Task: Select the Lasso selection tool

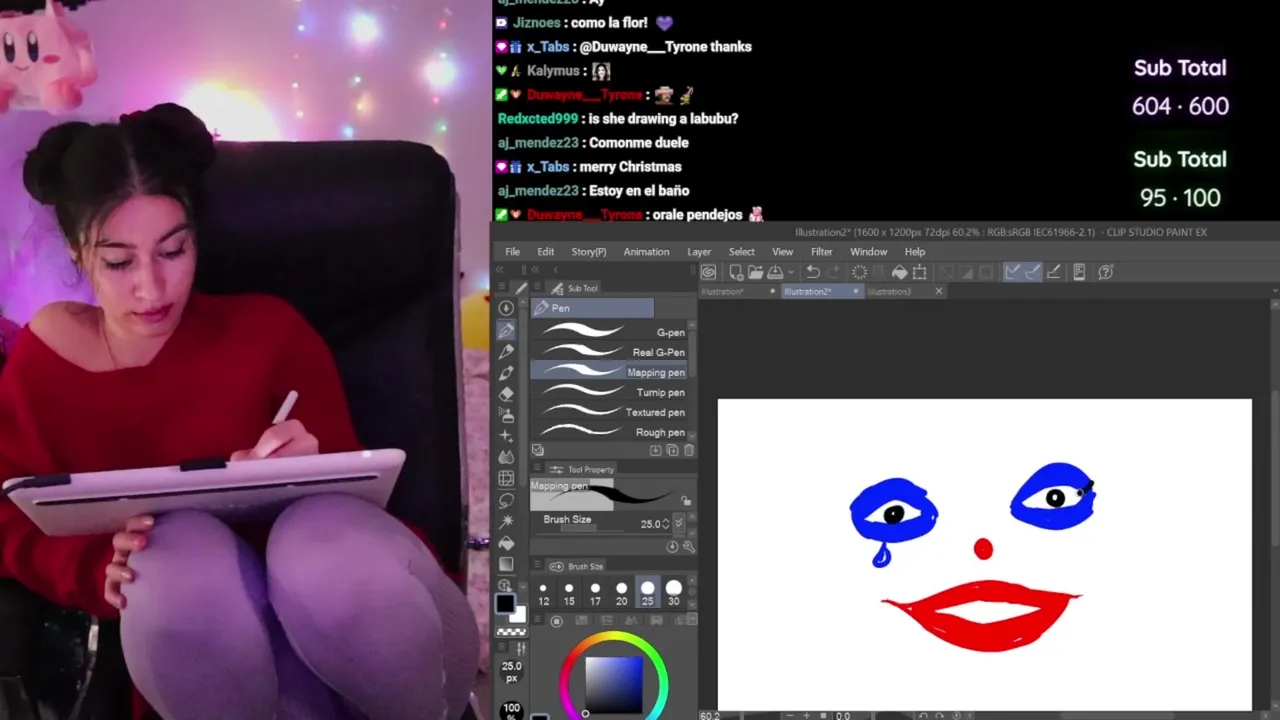Action: point(506,501)
